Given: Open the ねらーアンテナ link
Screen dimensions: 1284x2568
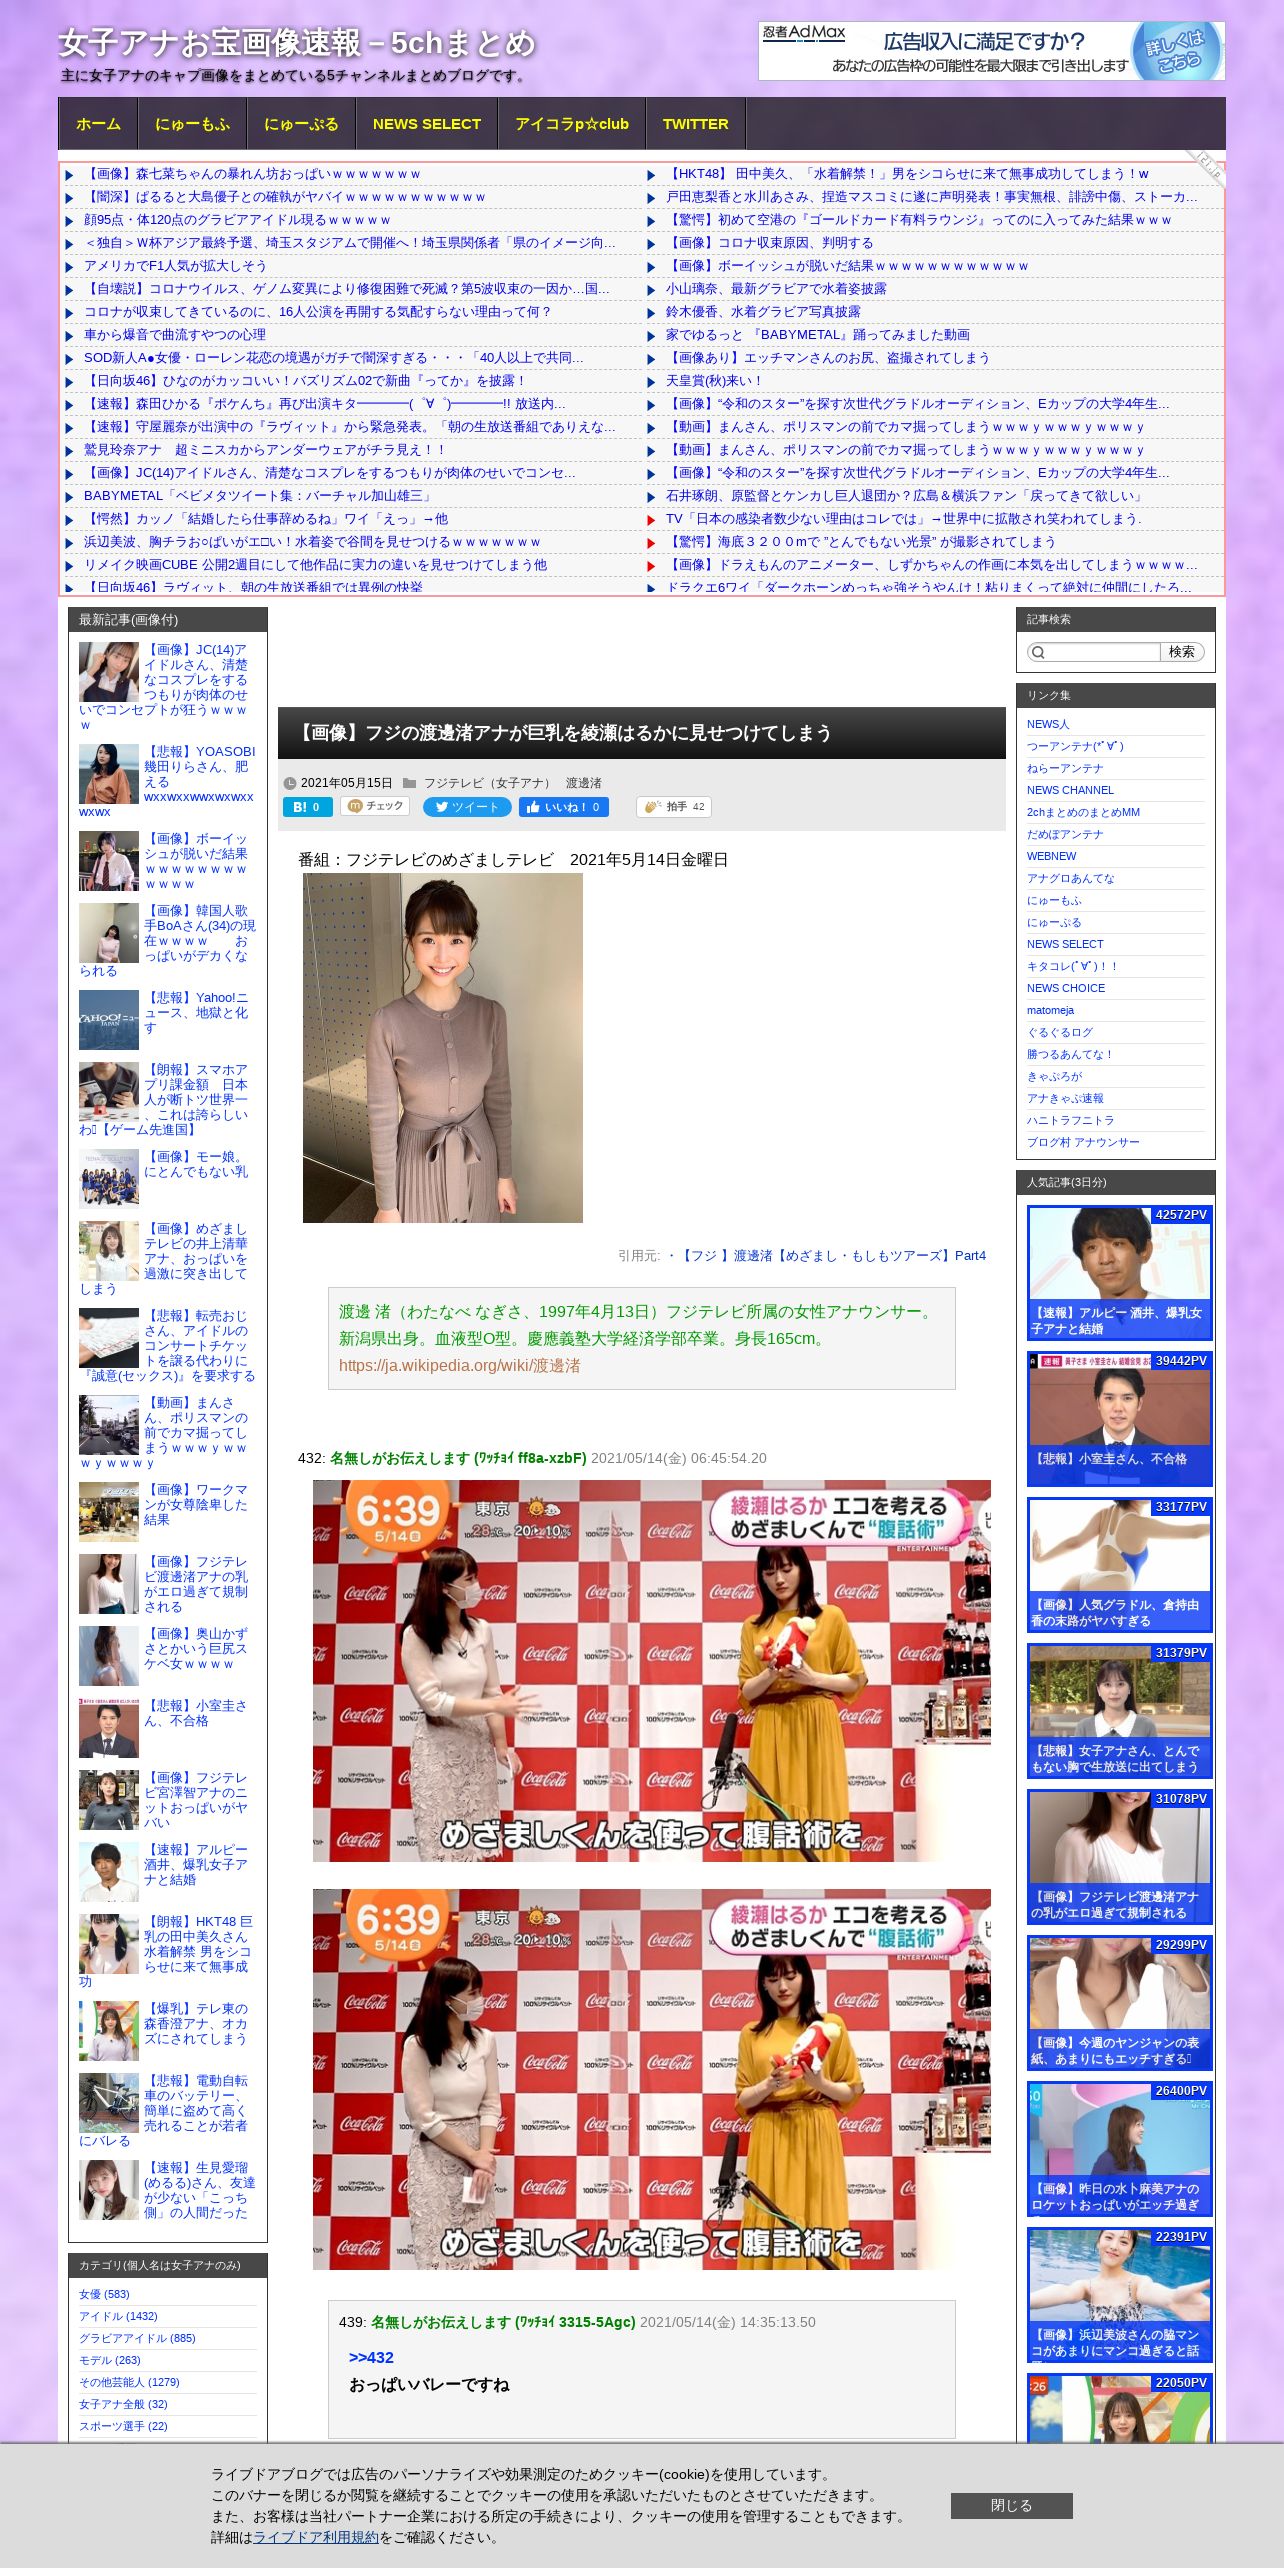Looking at the screenshot, I should (1065, 768).
